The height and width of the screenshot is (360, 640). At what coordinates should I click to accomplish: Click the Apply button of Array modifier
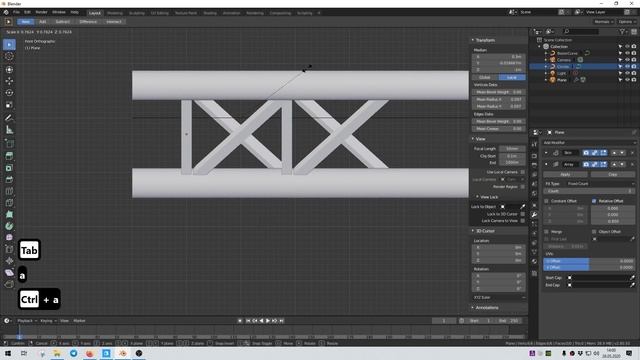pos(565,174)
